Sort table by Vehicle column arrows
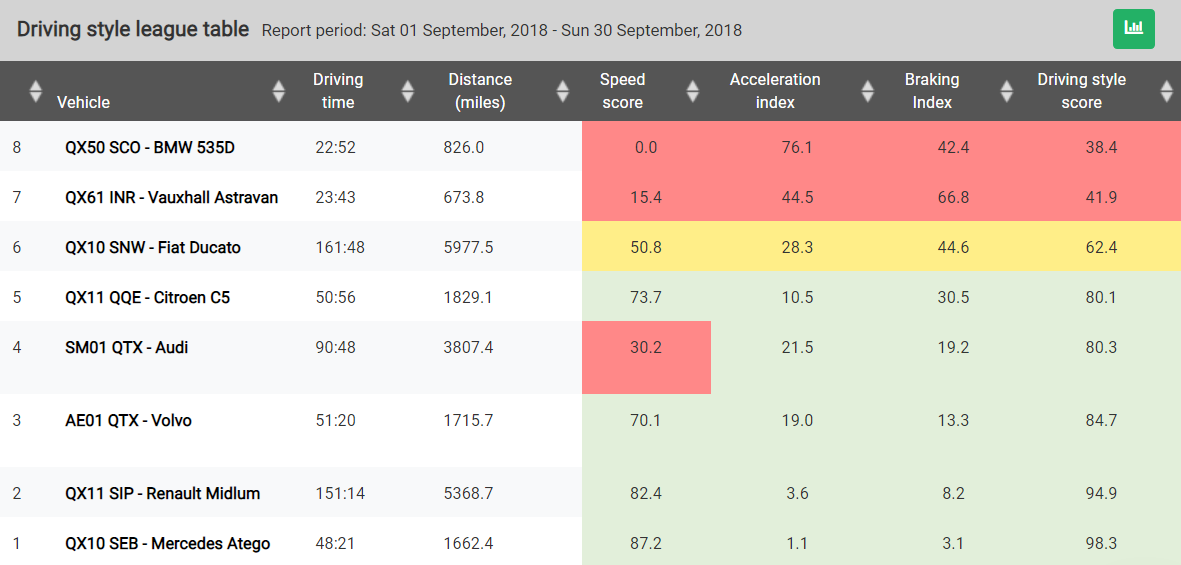This screenshot has height=565, width=1181. tap(278, 91)
